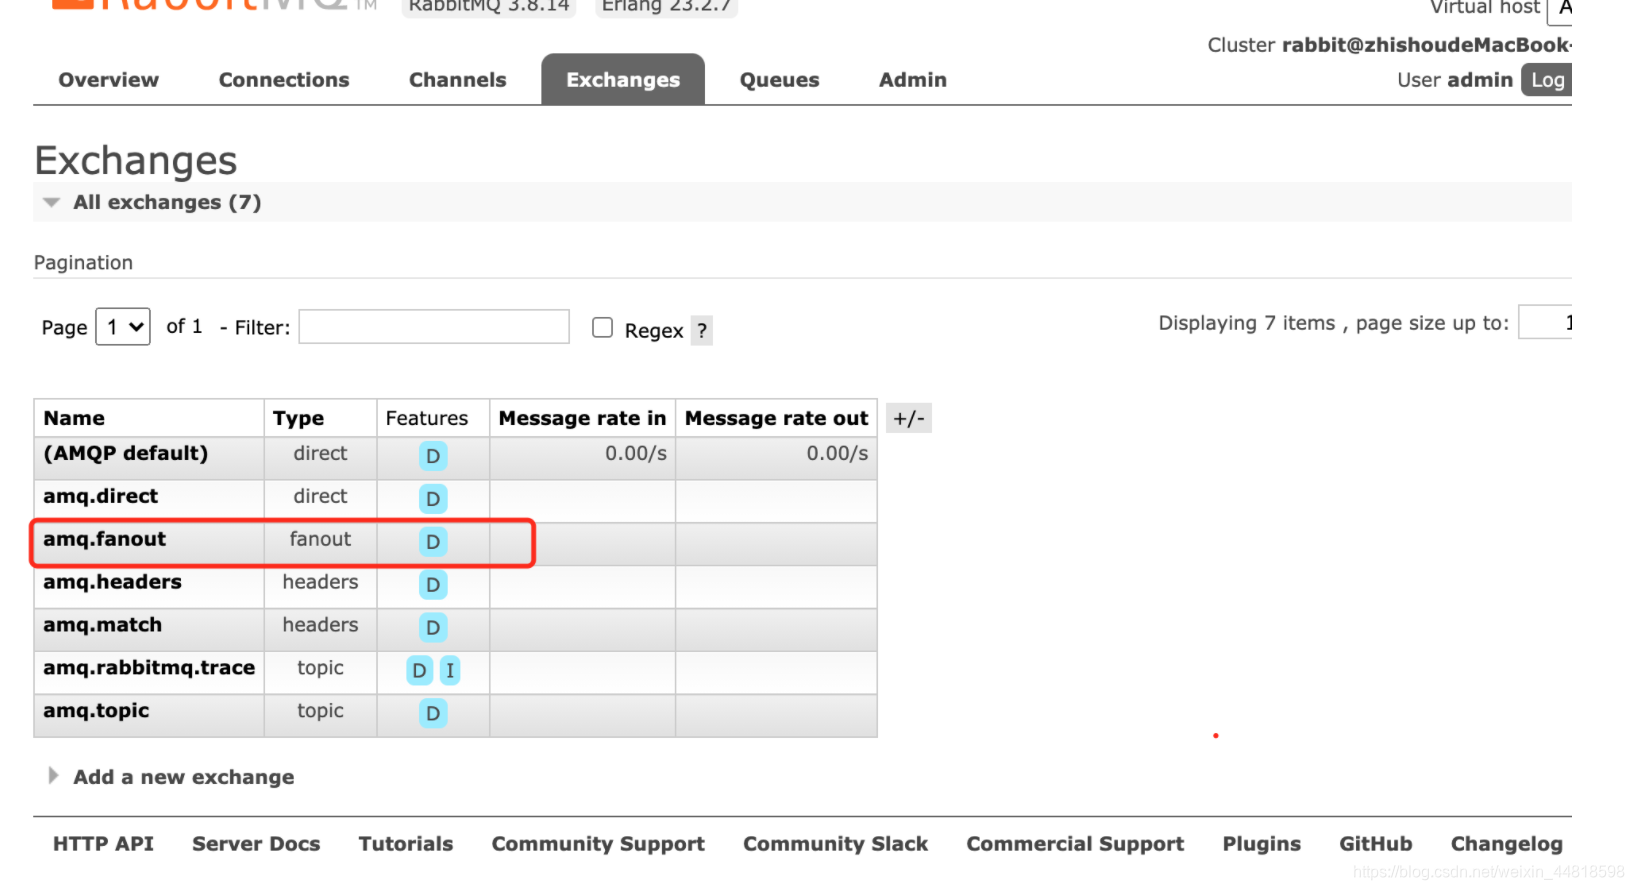1634x890 pixels.
Task: Click the D badge for amq.fanout
Action: [433, 542]
